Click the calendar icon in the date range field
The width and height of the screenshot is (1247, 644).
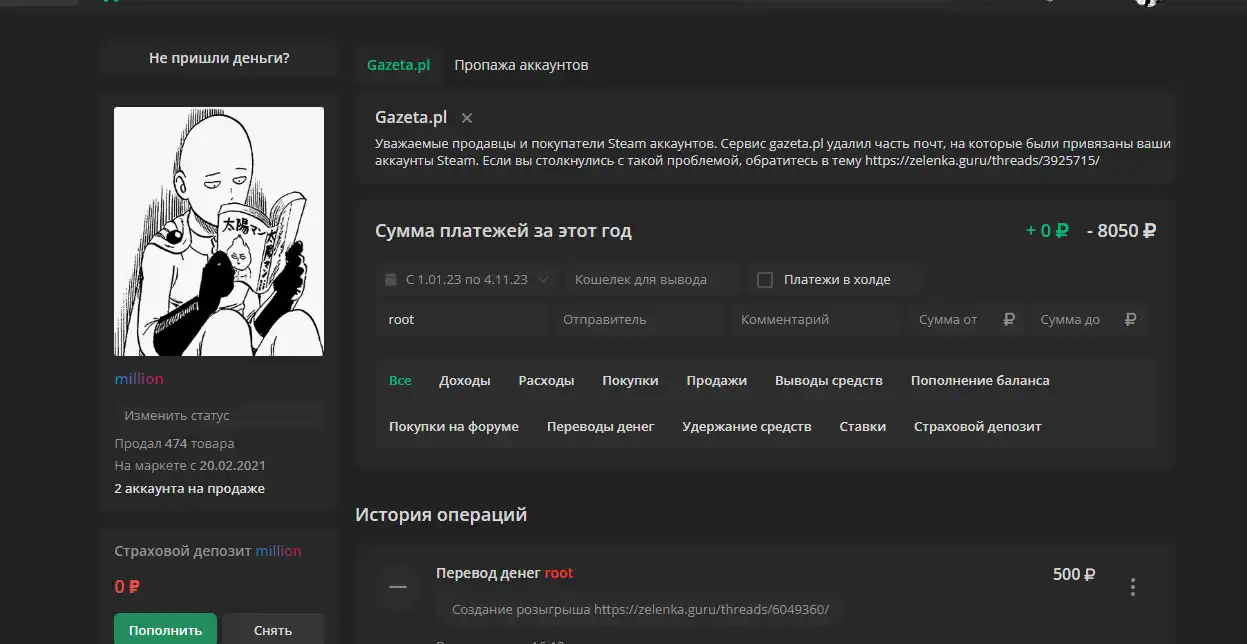(391, 280)
